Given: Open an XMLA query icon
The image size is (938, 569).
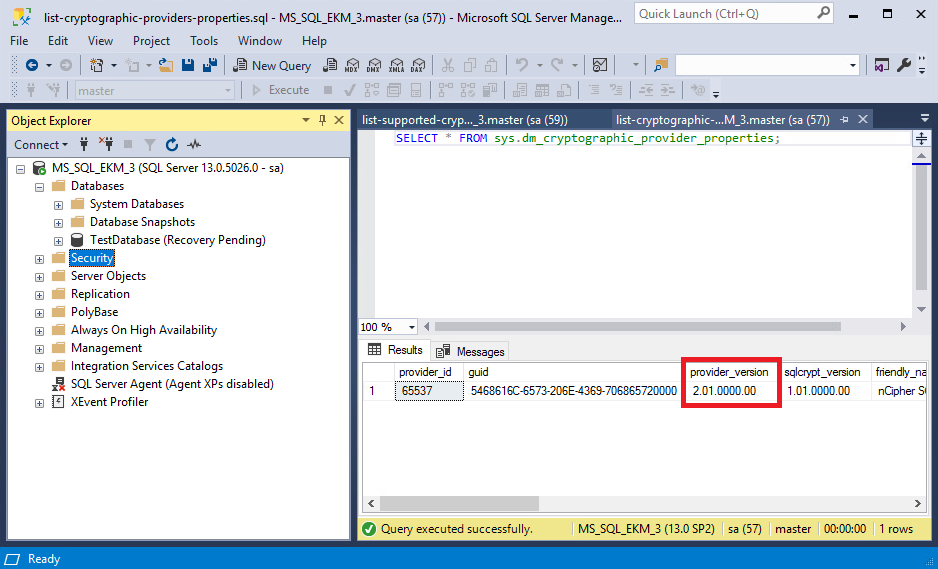Looking at the screenshot, I should [396, 65].
